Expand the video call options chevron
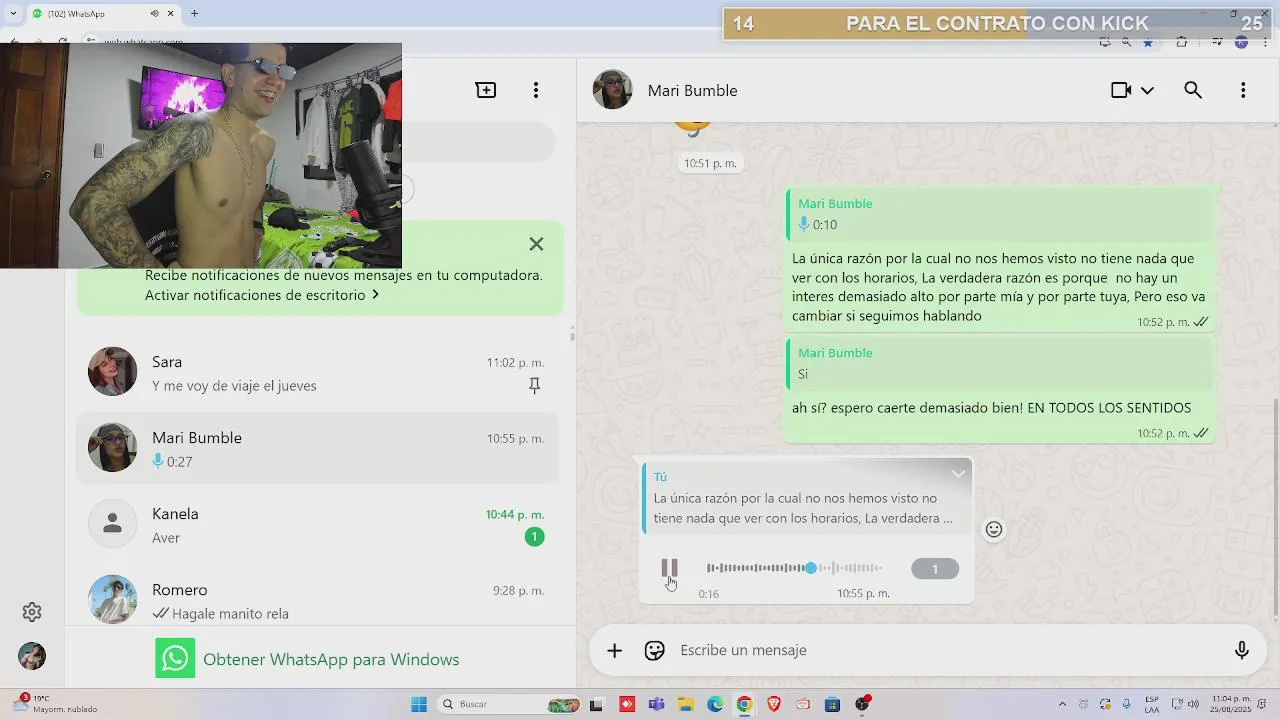The height and width of the screenshot is (720, 1280). click(1147, 90)
